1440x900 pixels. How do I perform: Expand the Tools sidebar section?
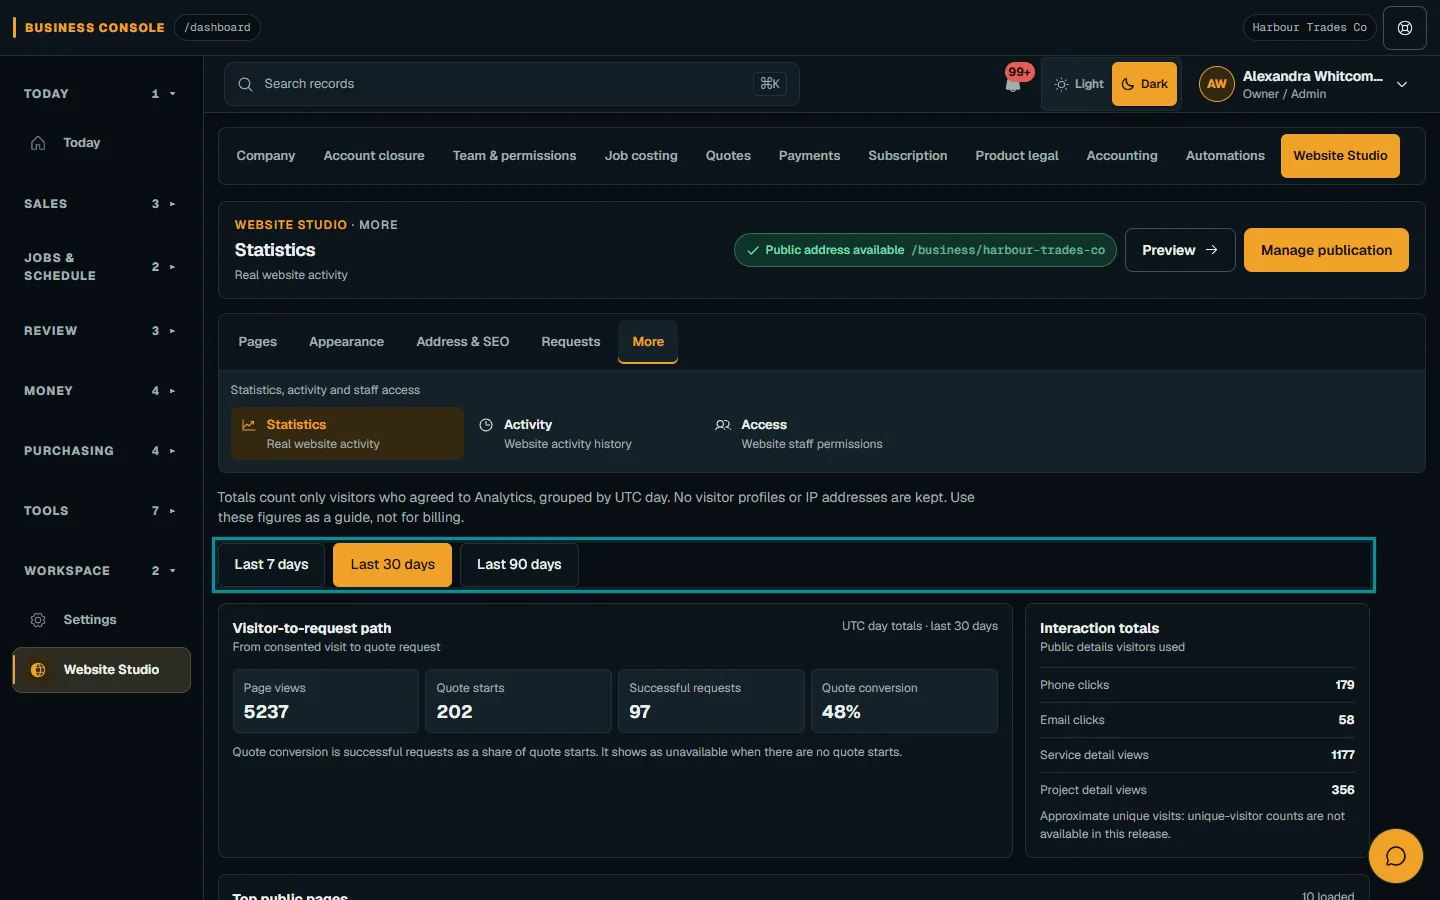[100, 511]
